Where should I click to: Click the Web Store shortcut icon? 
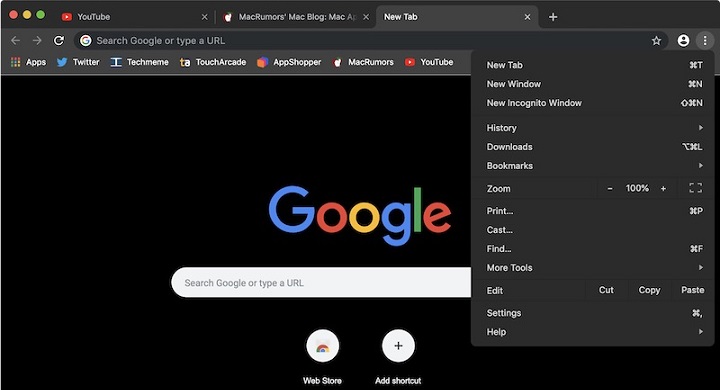(x=322, y=346)
